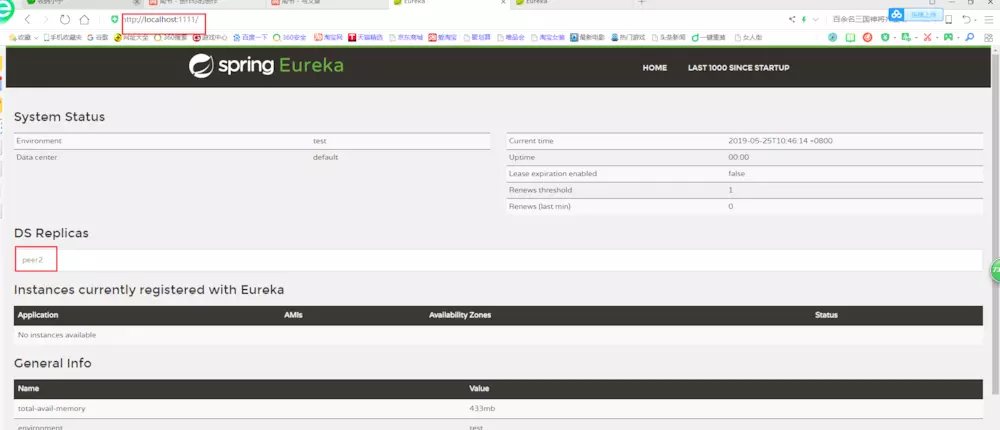Click the Baidu cloud upload icon
The image size is (1000, 430).
point(897,14)
